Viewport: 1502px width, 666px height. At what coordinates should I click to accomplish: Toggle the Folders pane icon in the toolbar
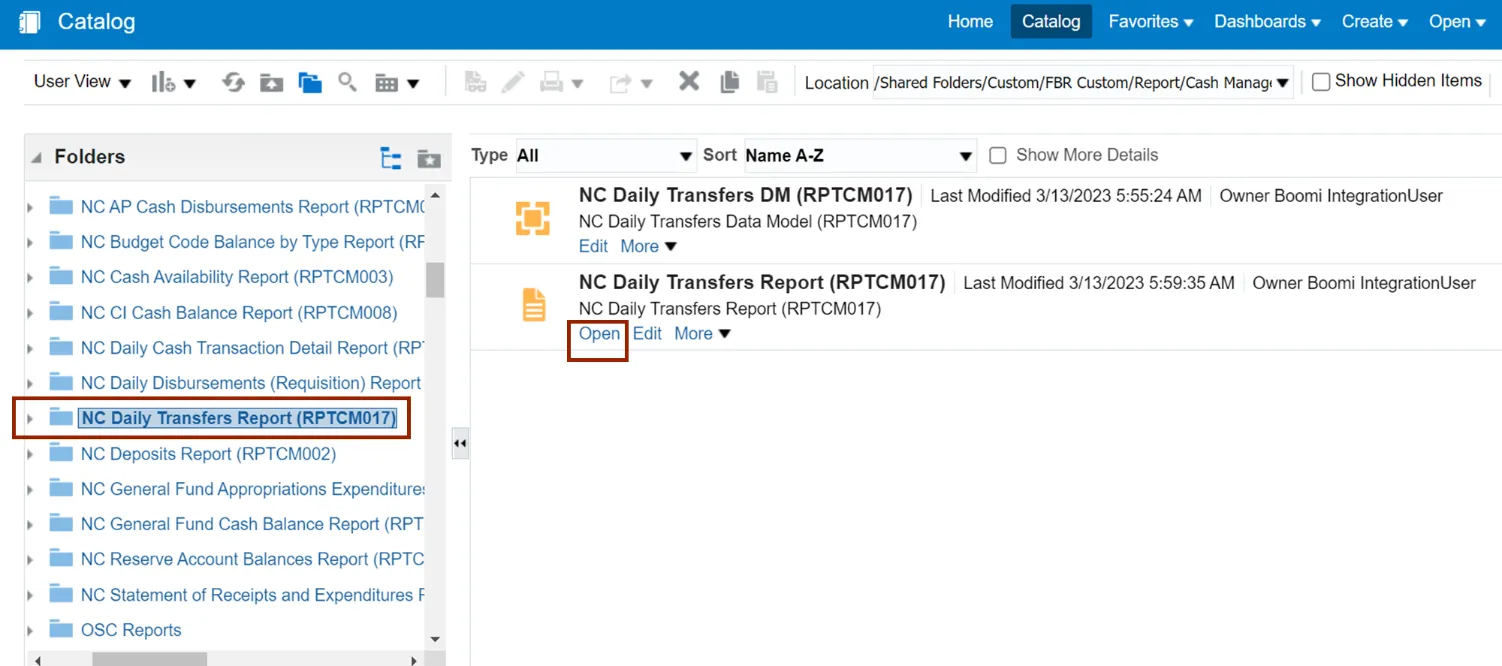pos(310,82)
